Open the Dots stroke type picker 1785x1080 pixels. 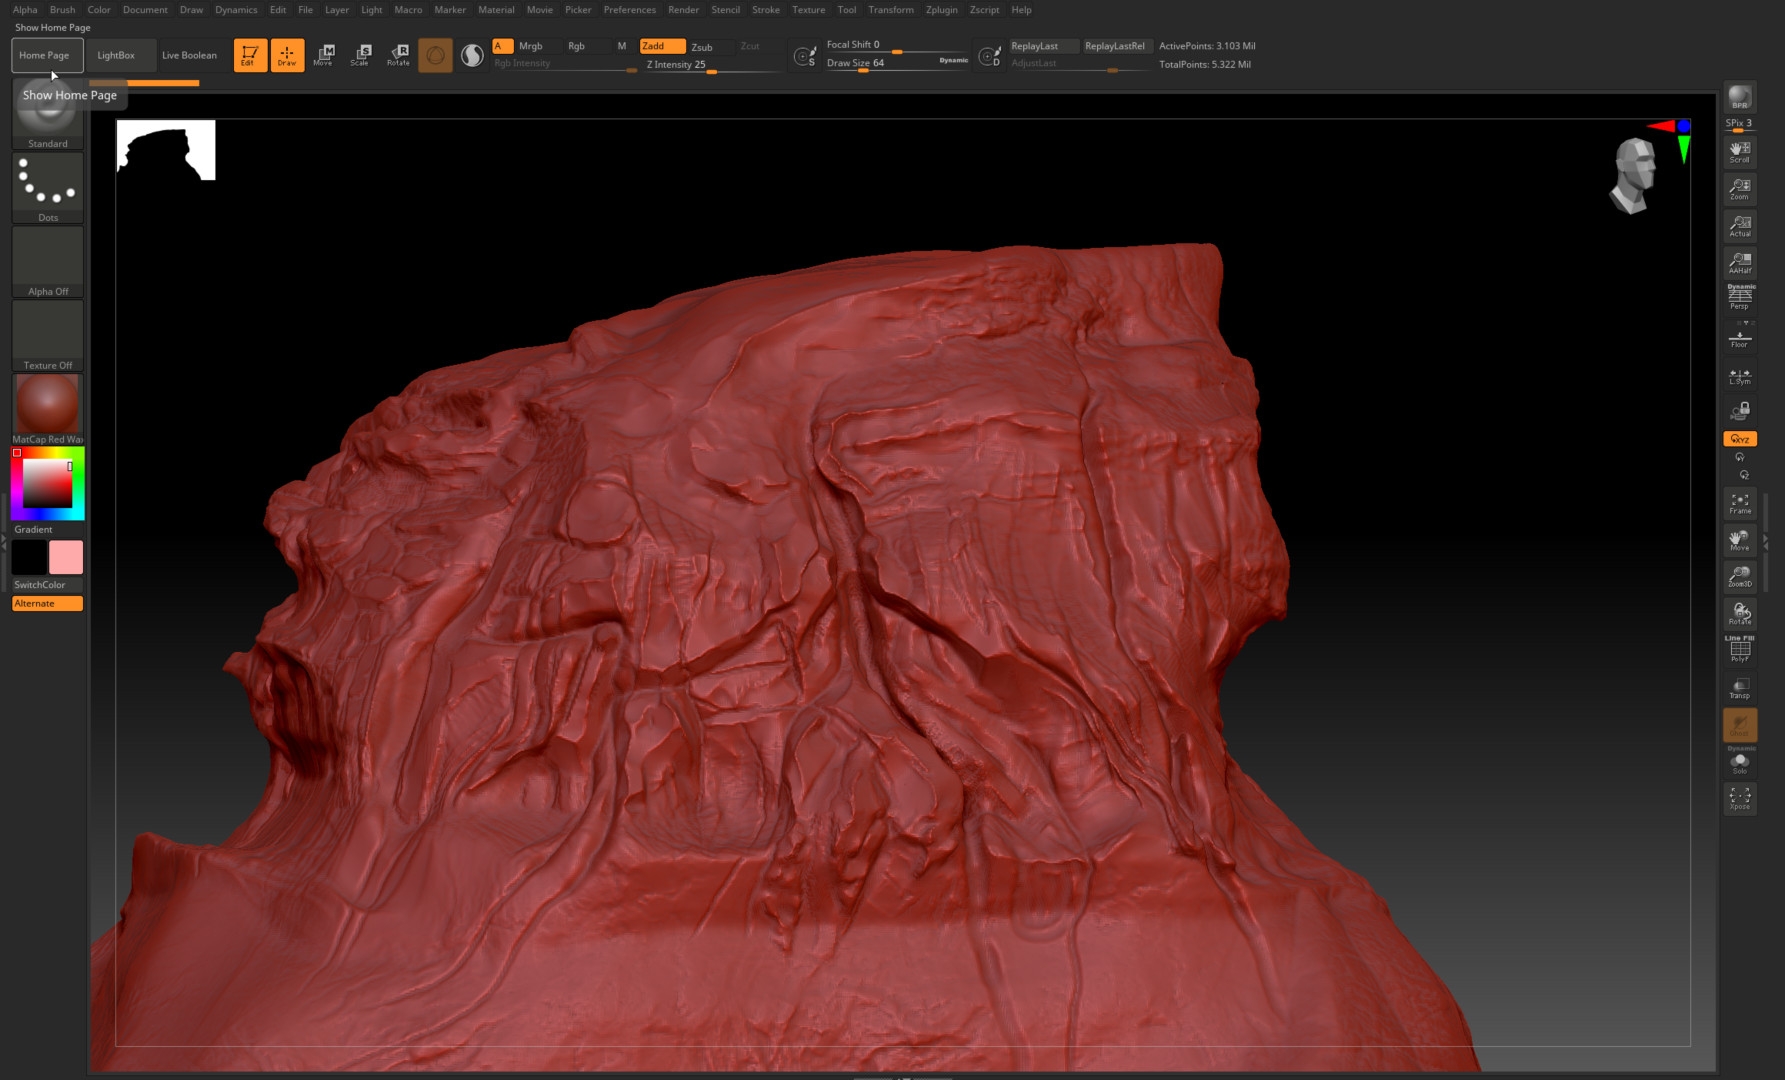[x=48, y=188]
